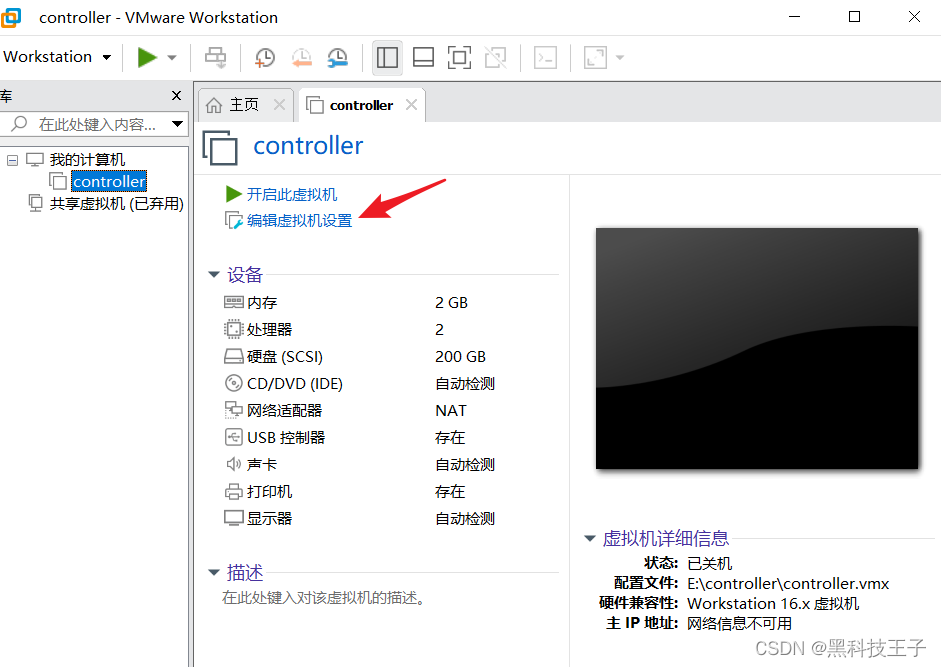Viewport: 941px width, 667px height.
Task: Click the VMware Workstation title bar icon
Action: tap(11, 17)
